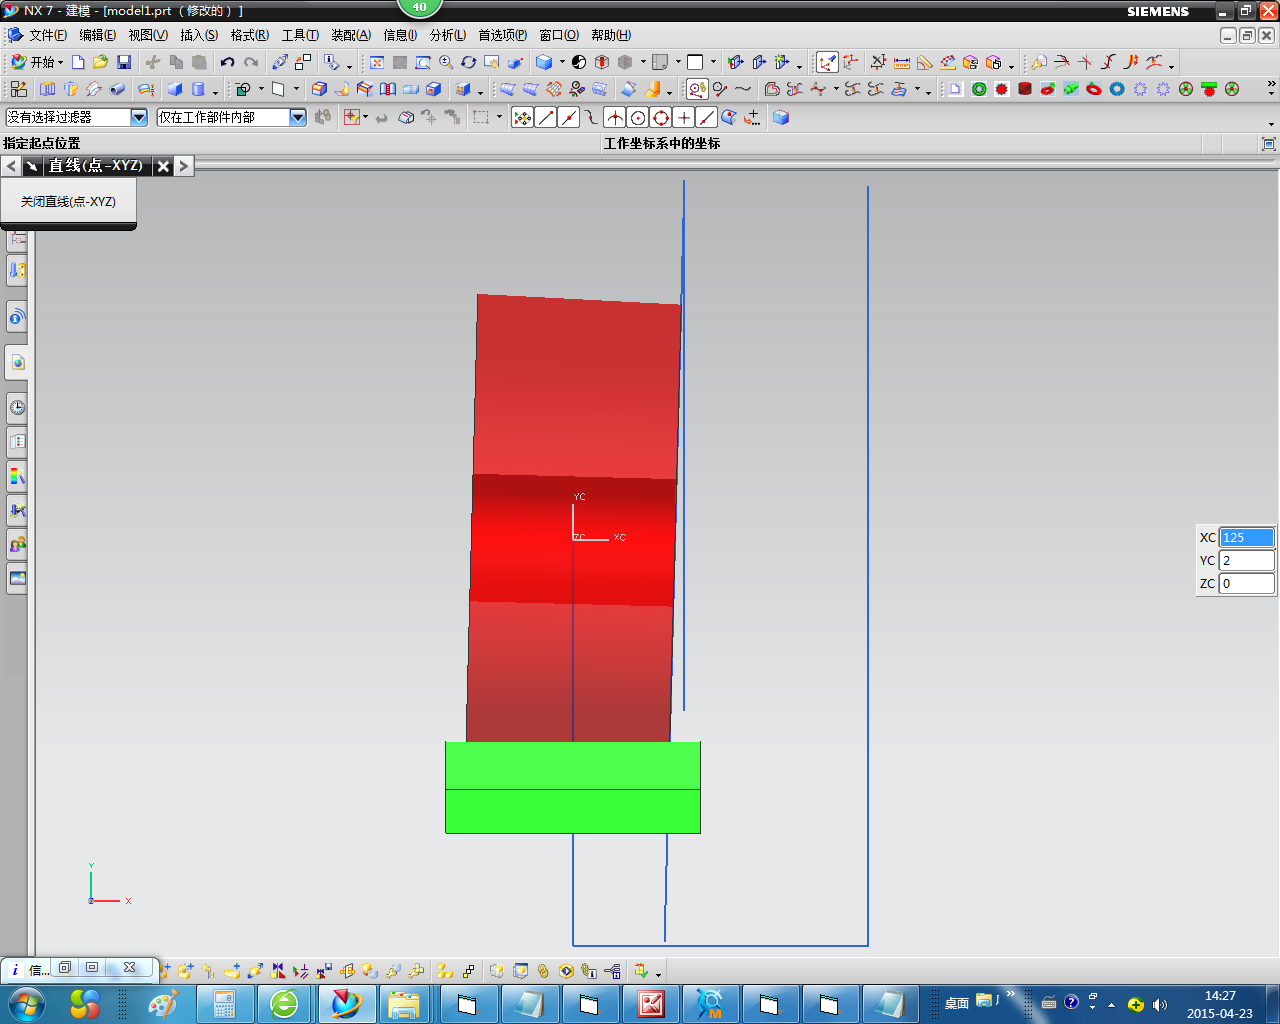Toggle the point on curve snap option
Viewport: 1280px width, 1024px height.
click(x=707, y=117)
